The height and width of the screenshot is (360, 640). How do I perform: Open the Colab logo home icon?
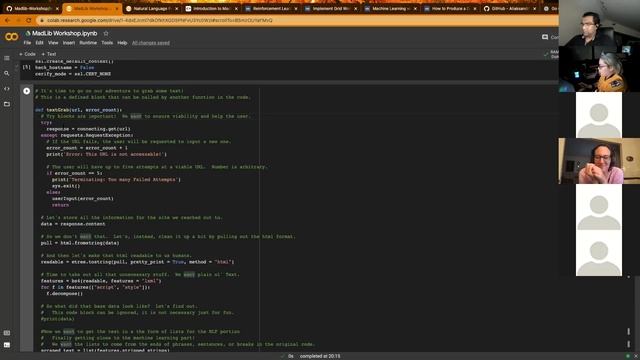coord(11,37)
